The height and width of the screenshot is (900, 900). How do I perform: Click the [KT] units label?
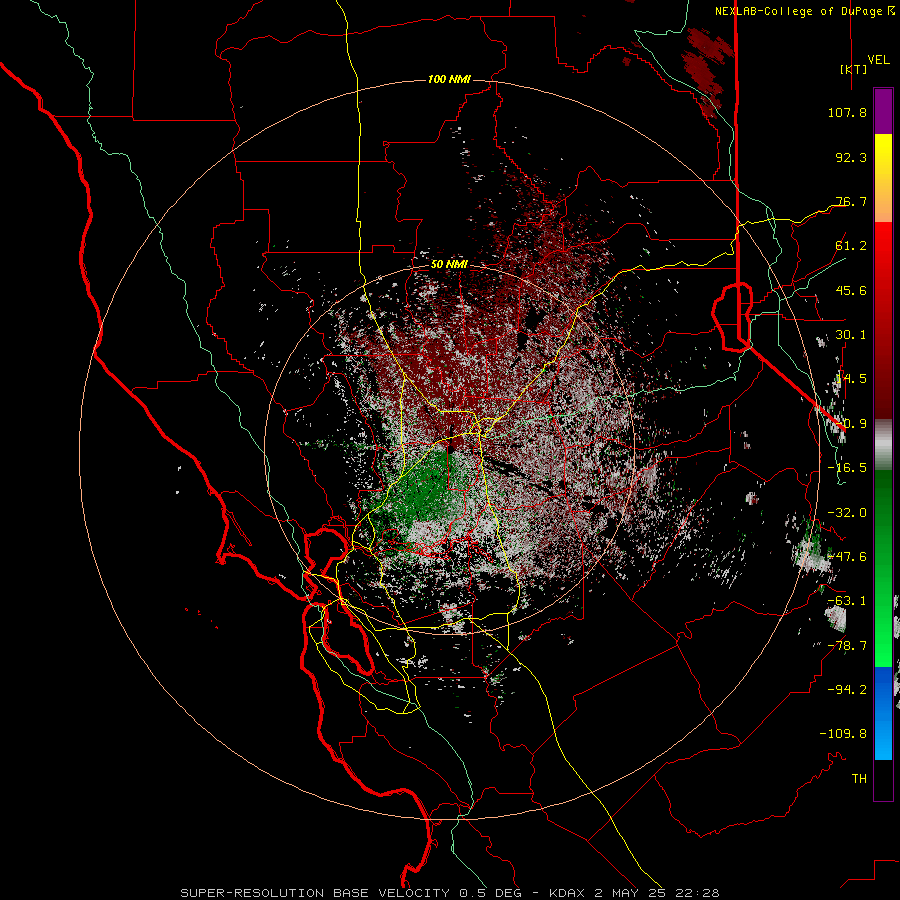click(853, 69)
